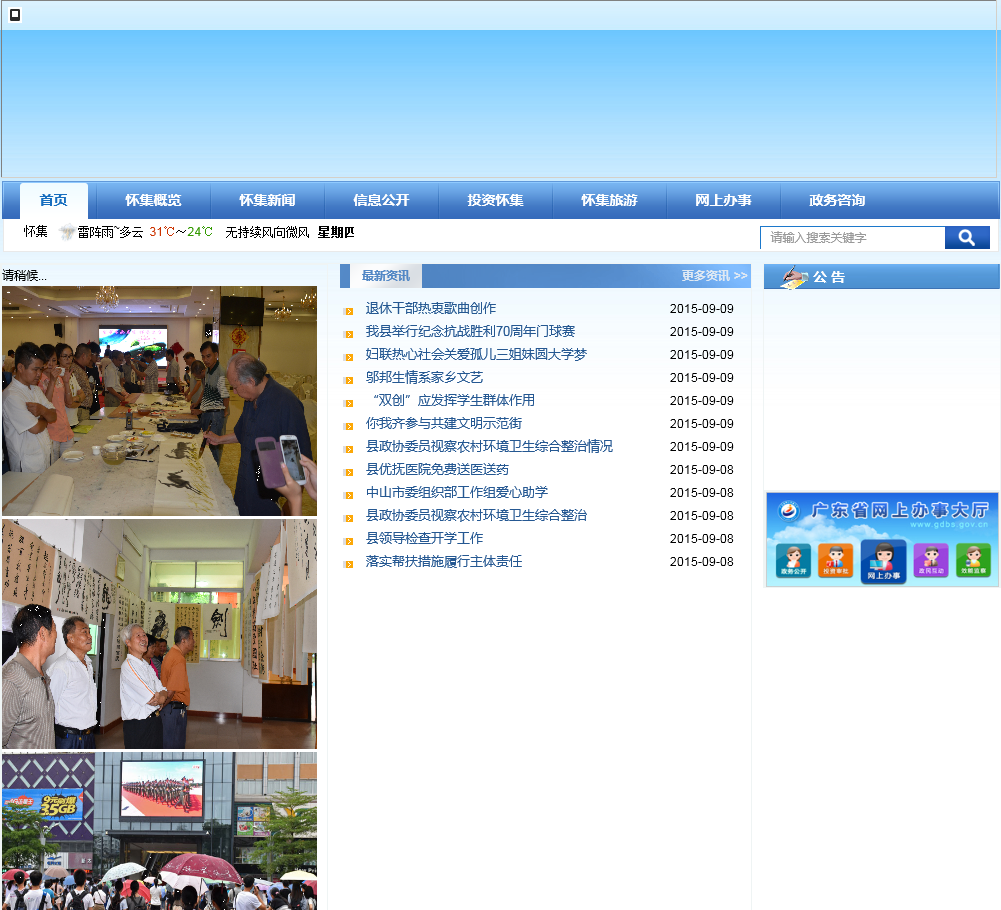
Task: Click the 公告 panel header
Action: [x=882, y=277]
